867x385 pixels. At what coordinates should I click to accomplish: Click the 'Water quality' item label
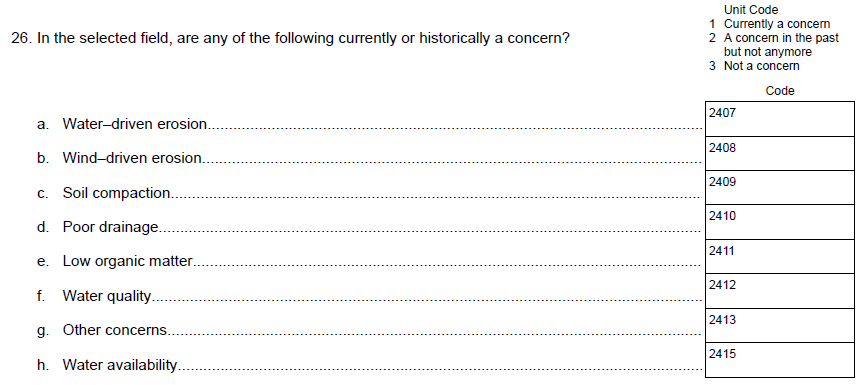pyautogui.click(x=107, y=296)
